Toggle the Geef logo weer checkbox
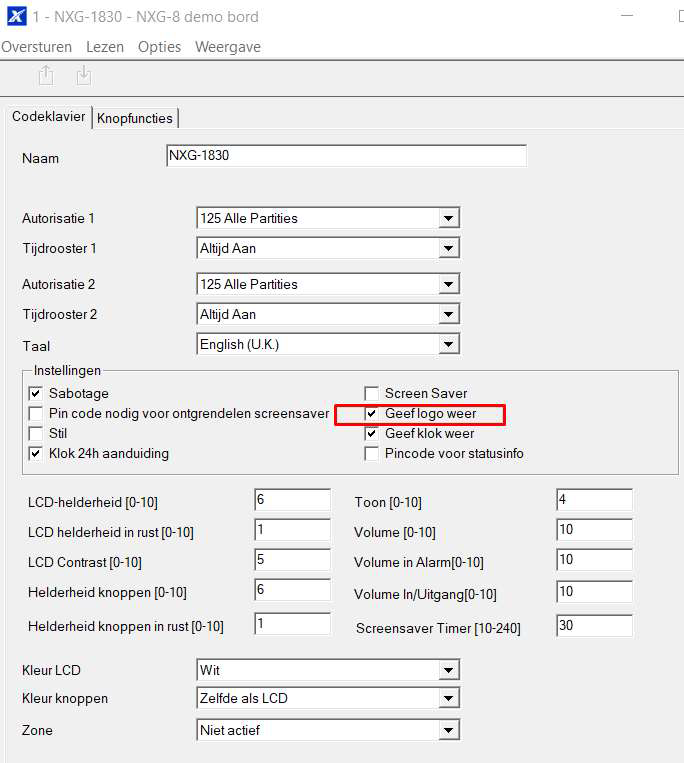684x763 pixels. click(x=372, y=414)
